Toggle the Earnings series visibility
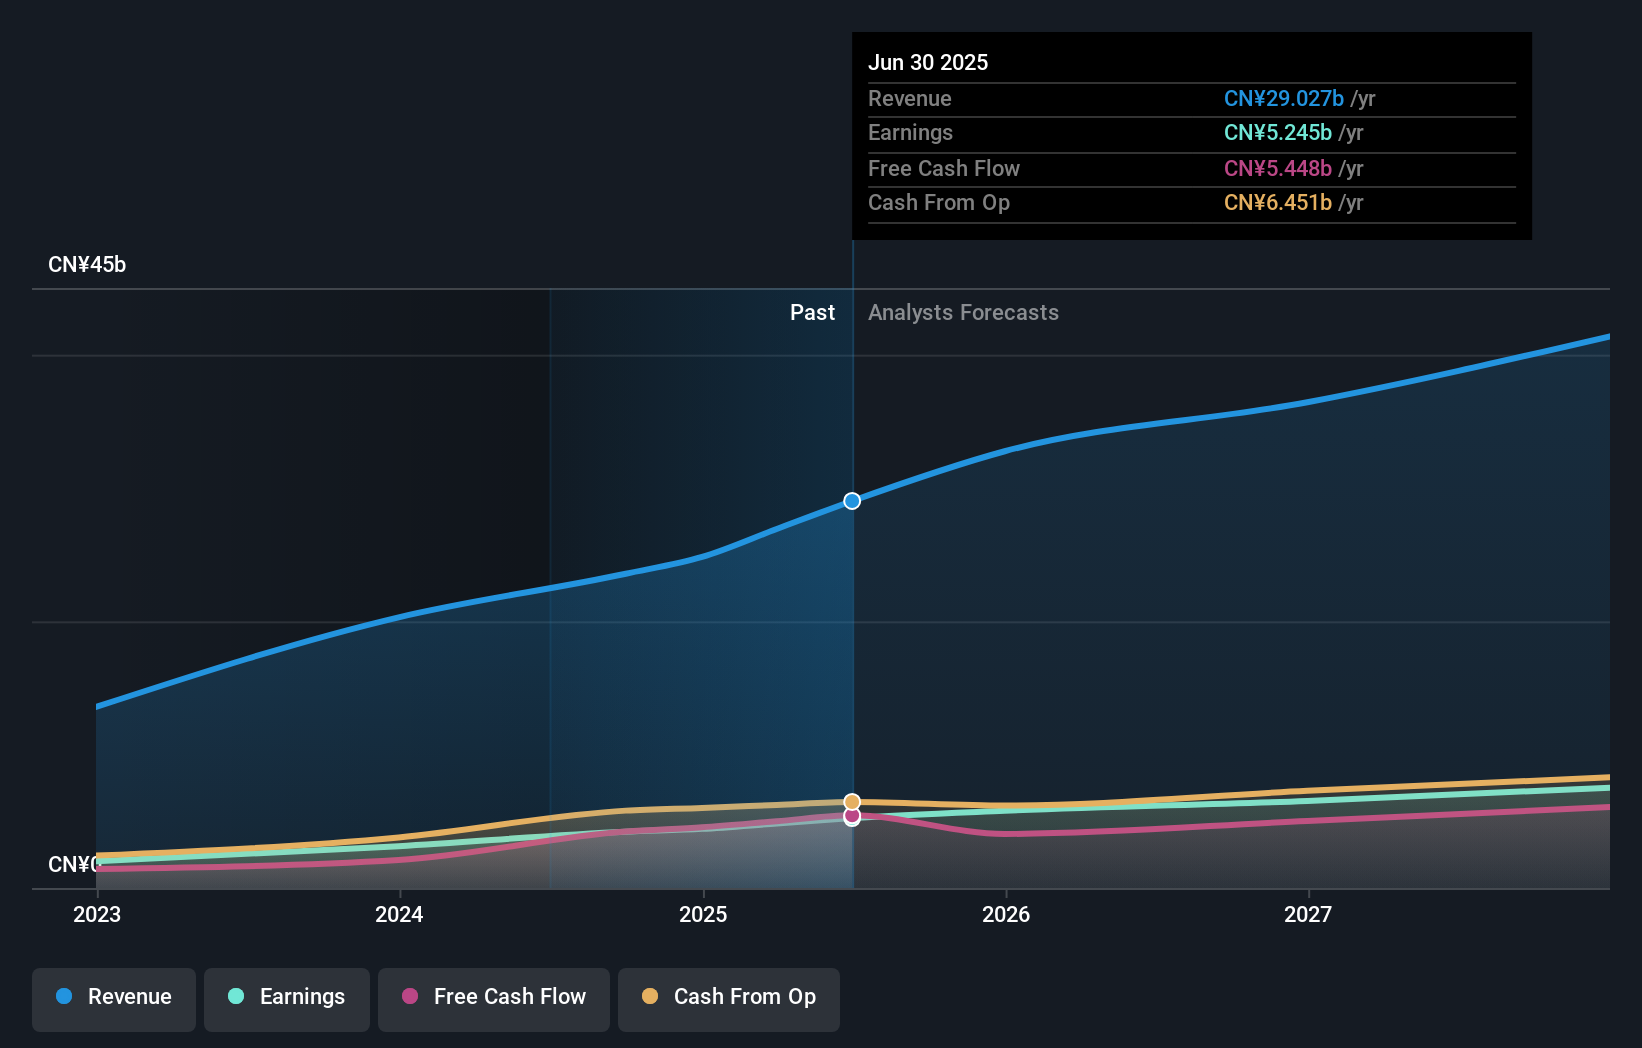This screenshot has height=1048, width=1642. pos(287,998)
